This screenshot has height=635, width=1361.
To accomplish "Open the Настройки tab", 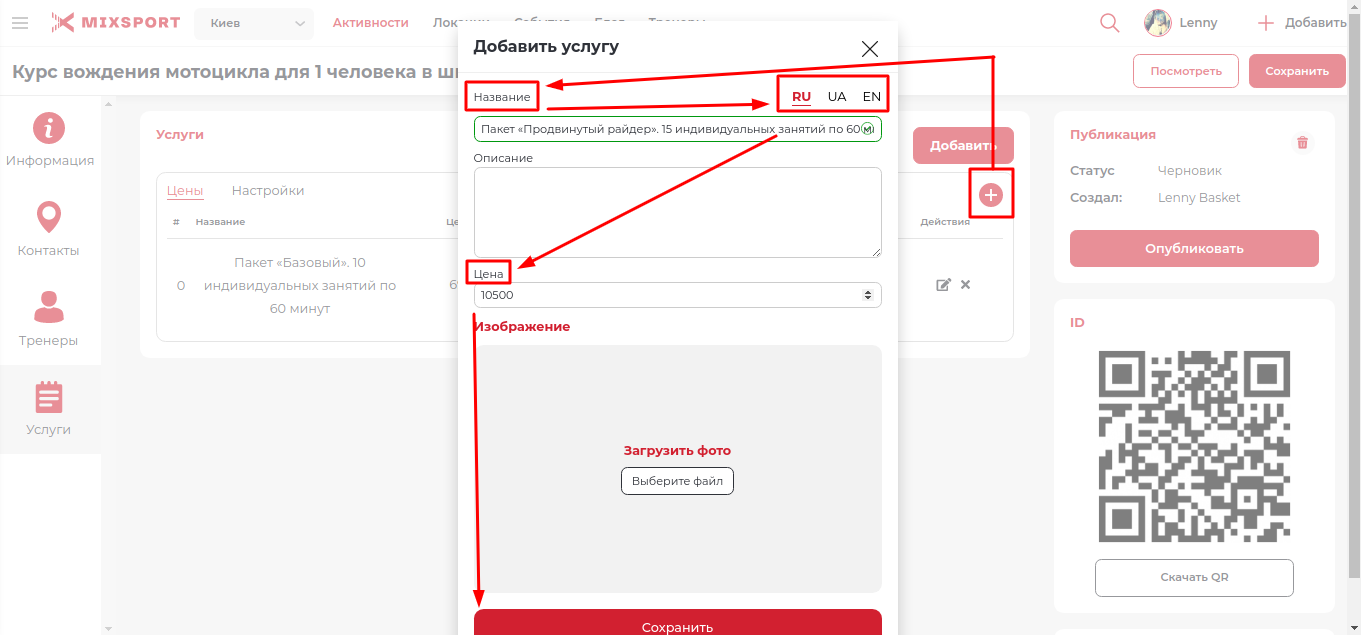I will pyautogui.click(x=268, y=191).
